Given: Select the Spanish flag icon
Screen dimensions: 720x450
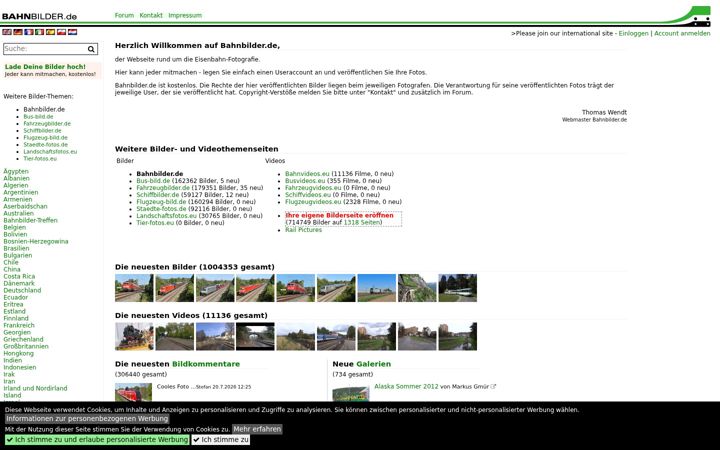Looking at the screenshot, I should [x=51, y=32].
